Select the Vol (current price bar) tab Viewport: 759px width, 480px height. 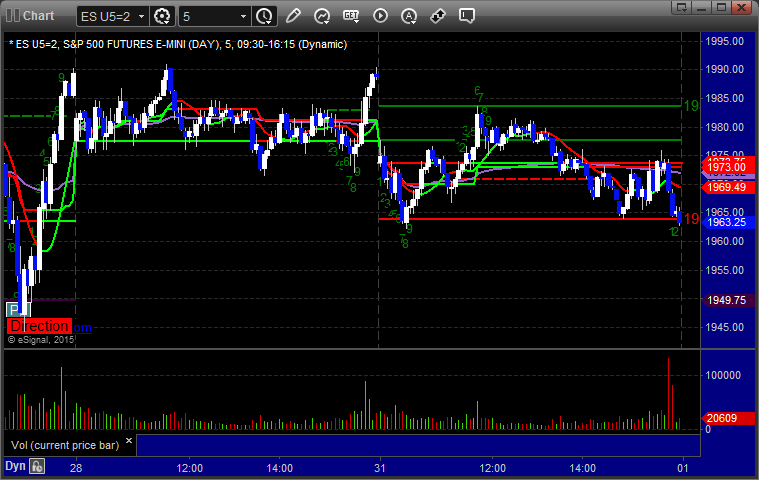(x=63, y=444)
